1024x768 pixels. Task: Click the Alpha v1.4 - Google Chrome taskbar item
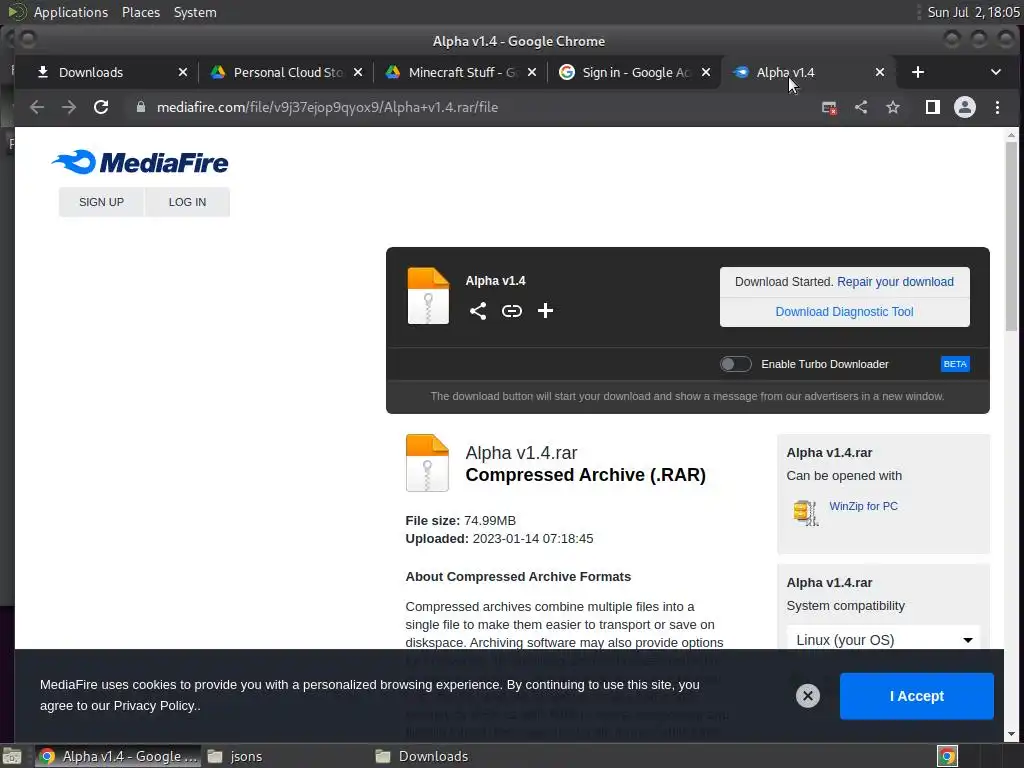coord(118,756)
